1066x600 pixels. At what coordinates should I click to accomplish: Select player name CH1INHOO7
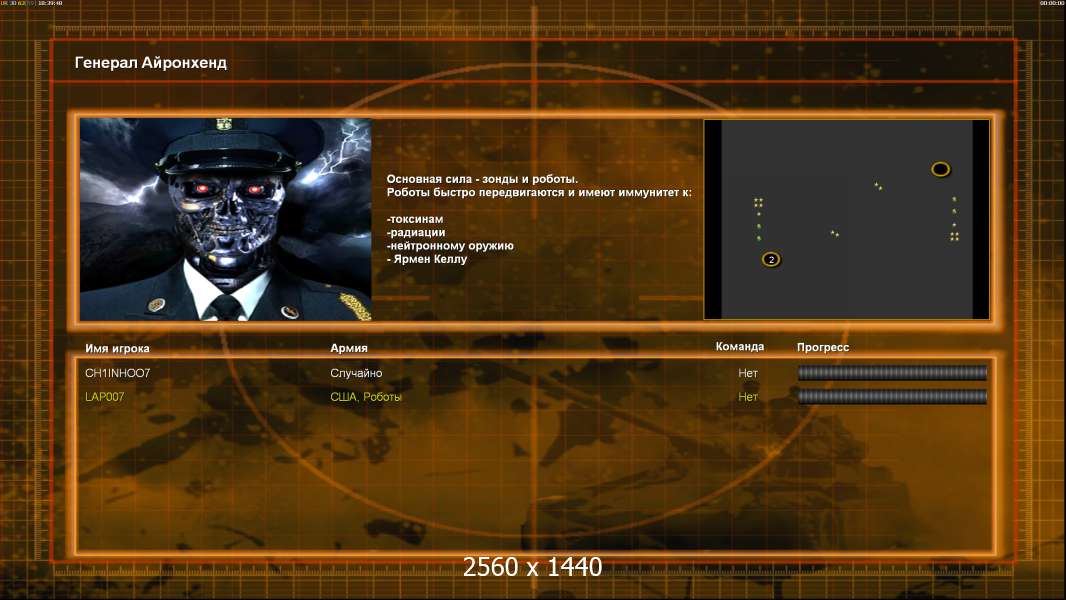118,373
